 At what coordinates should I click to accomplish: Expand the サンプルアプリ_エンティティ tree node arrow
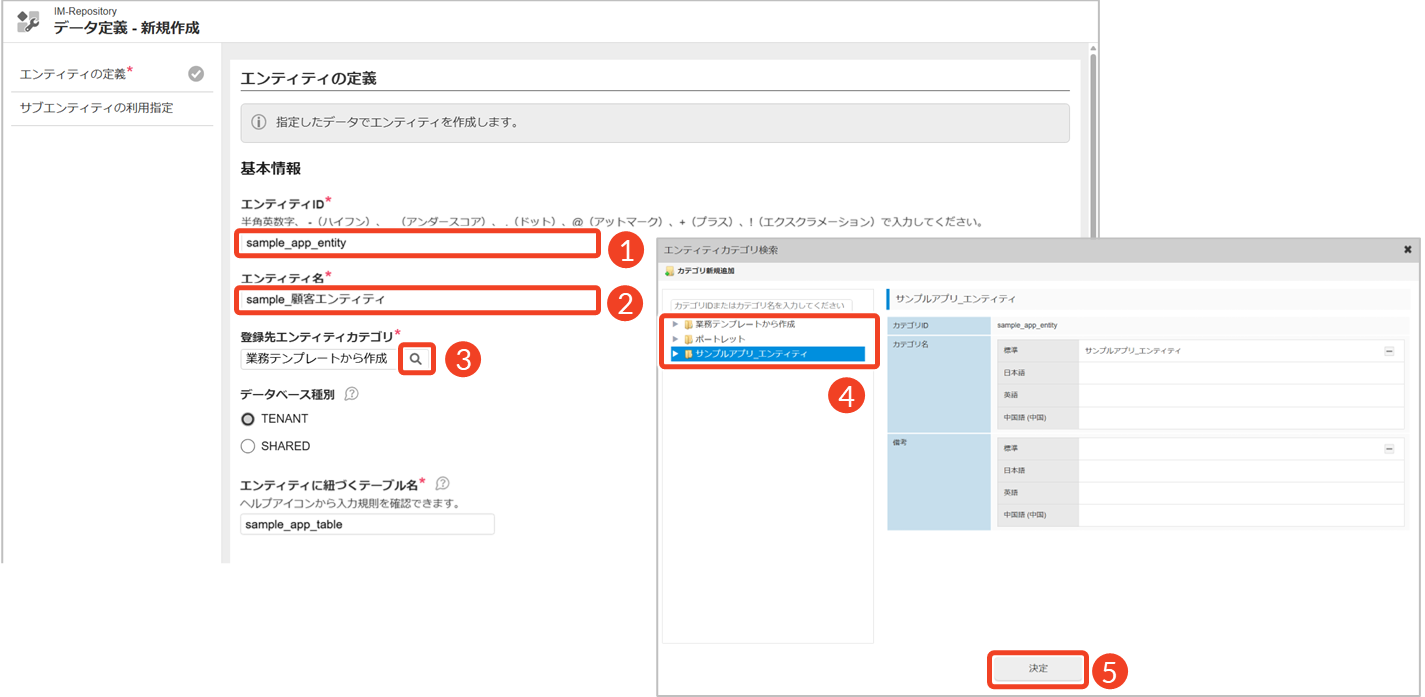(676, 354)
